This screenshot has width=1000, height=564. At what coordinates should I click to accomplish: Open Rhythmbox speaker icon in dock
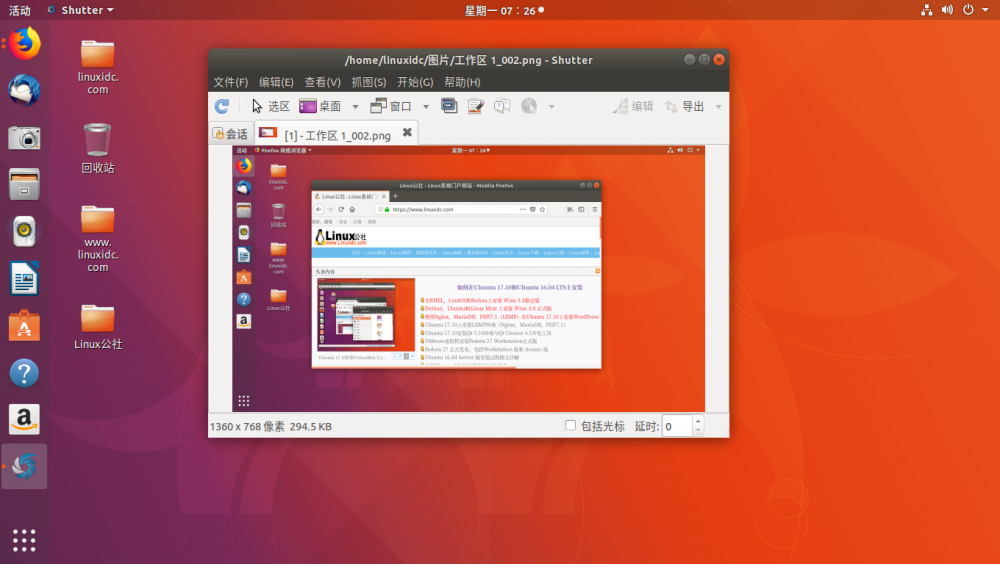[x=24, y=231]
